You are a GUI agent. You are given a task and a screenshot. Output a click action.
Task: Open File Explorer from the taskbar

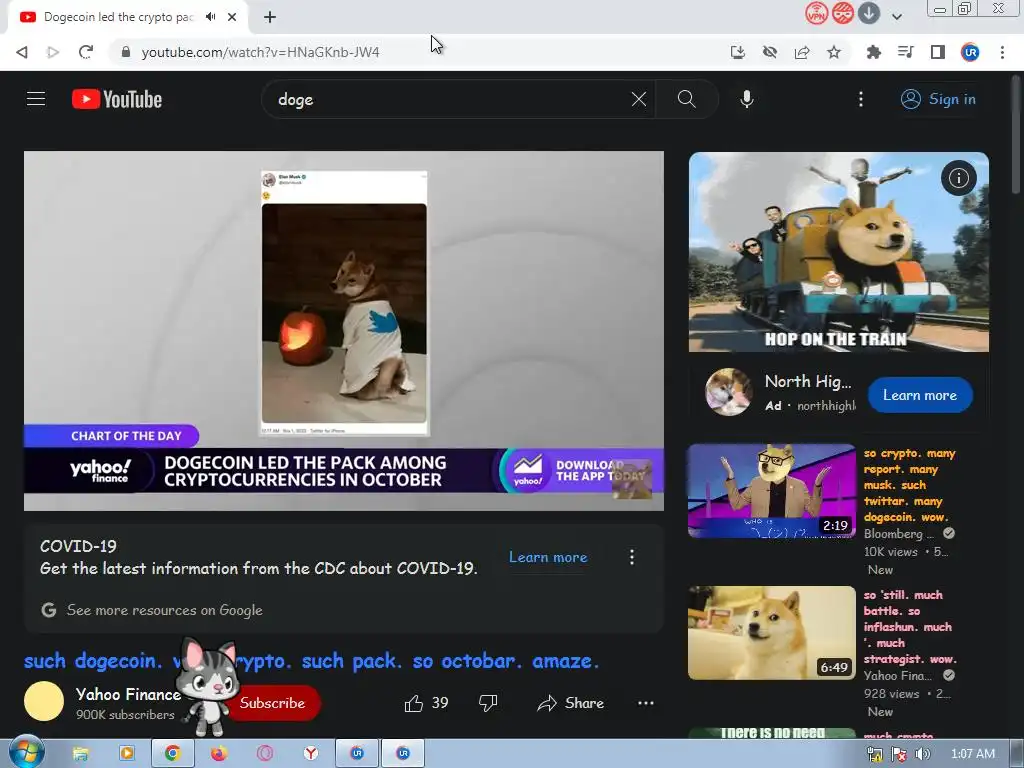80,754
